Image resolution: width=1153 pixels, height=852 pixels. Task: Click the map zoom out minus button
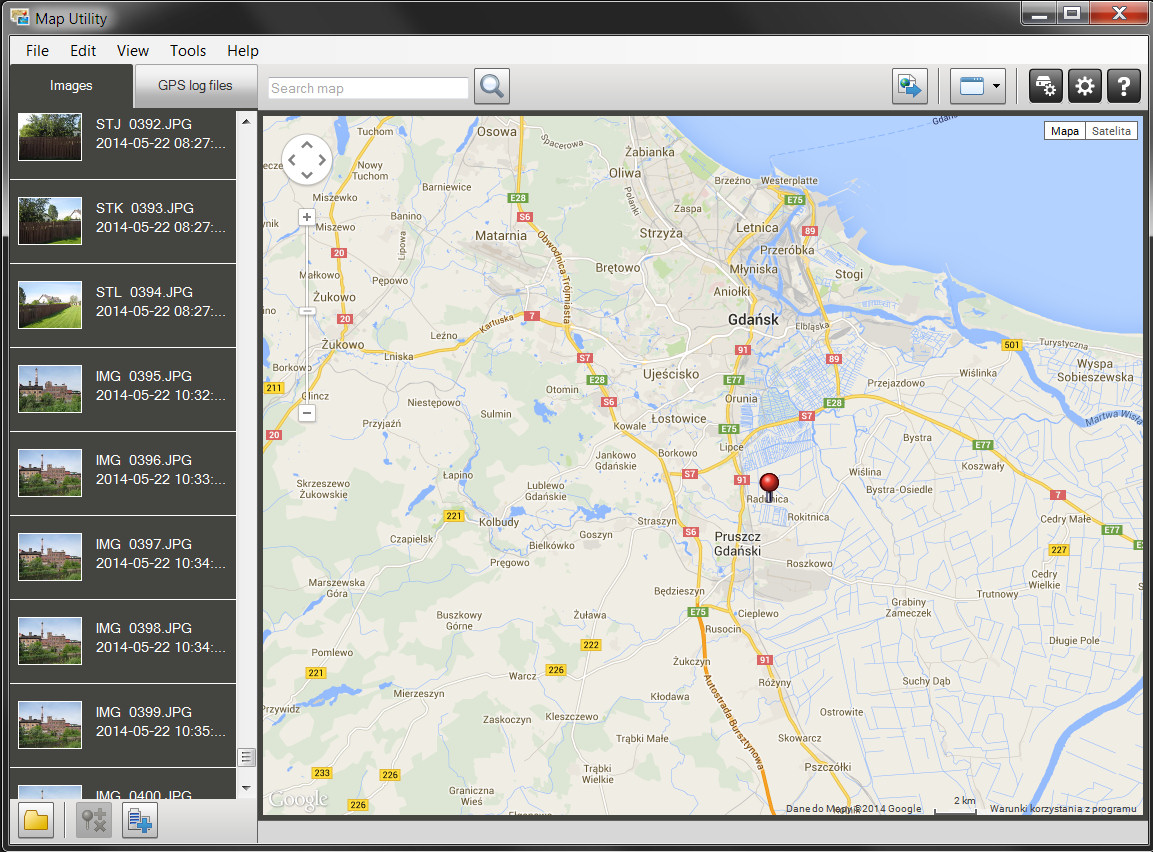point(307,413)
